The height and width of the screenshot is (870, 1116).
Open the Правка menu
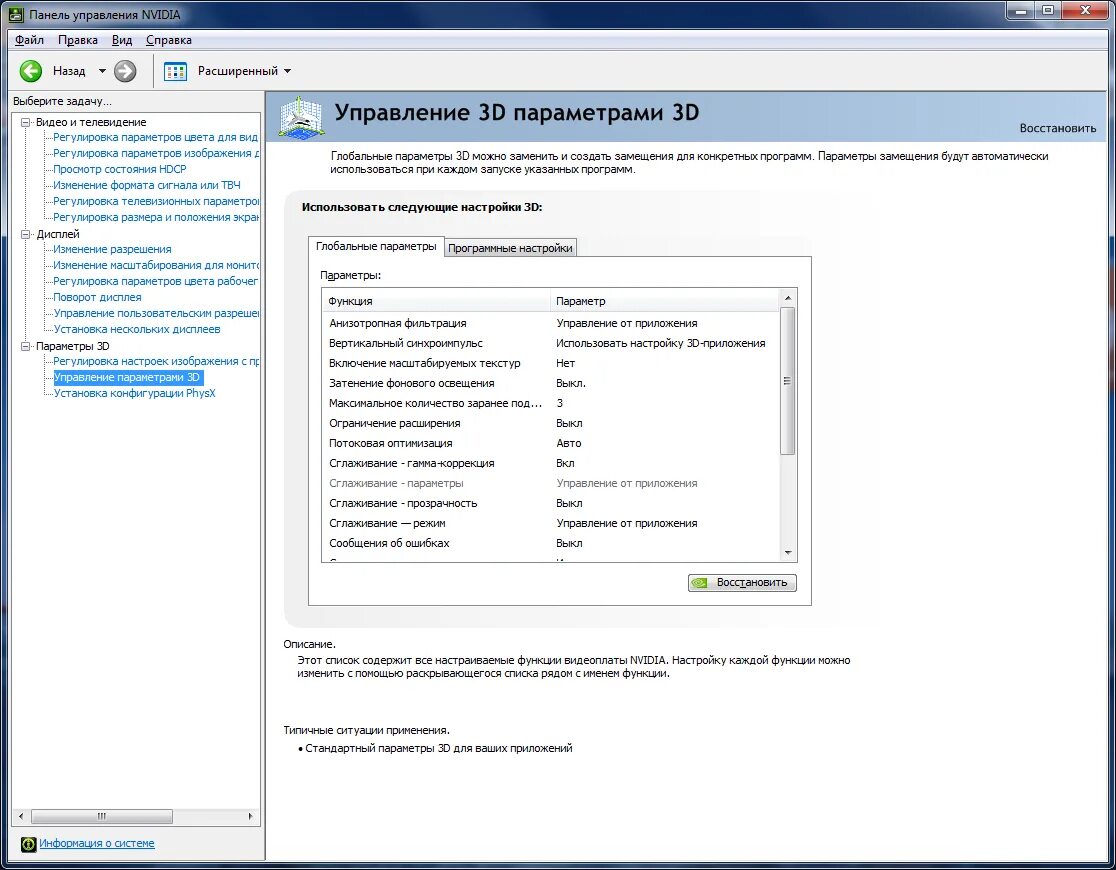pos(78,40)
